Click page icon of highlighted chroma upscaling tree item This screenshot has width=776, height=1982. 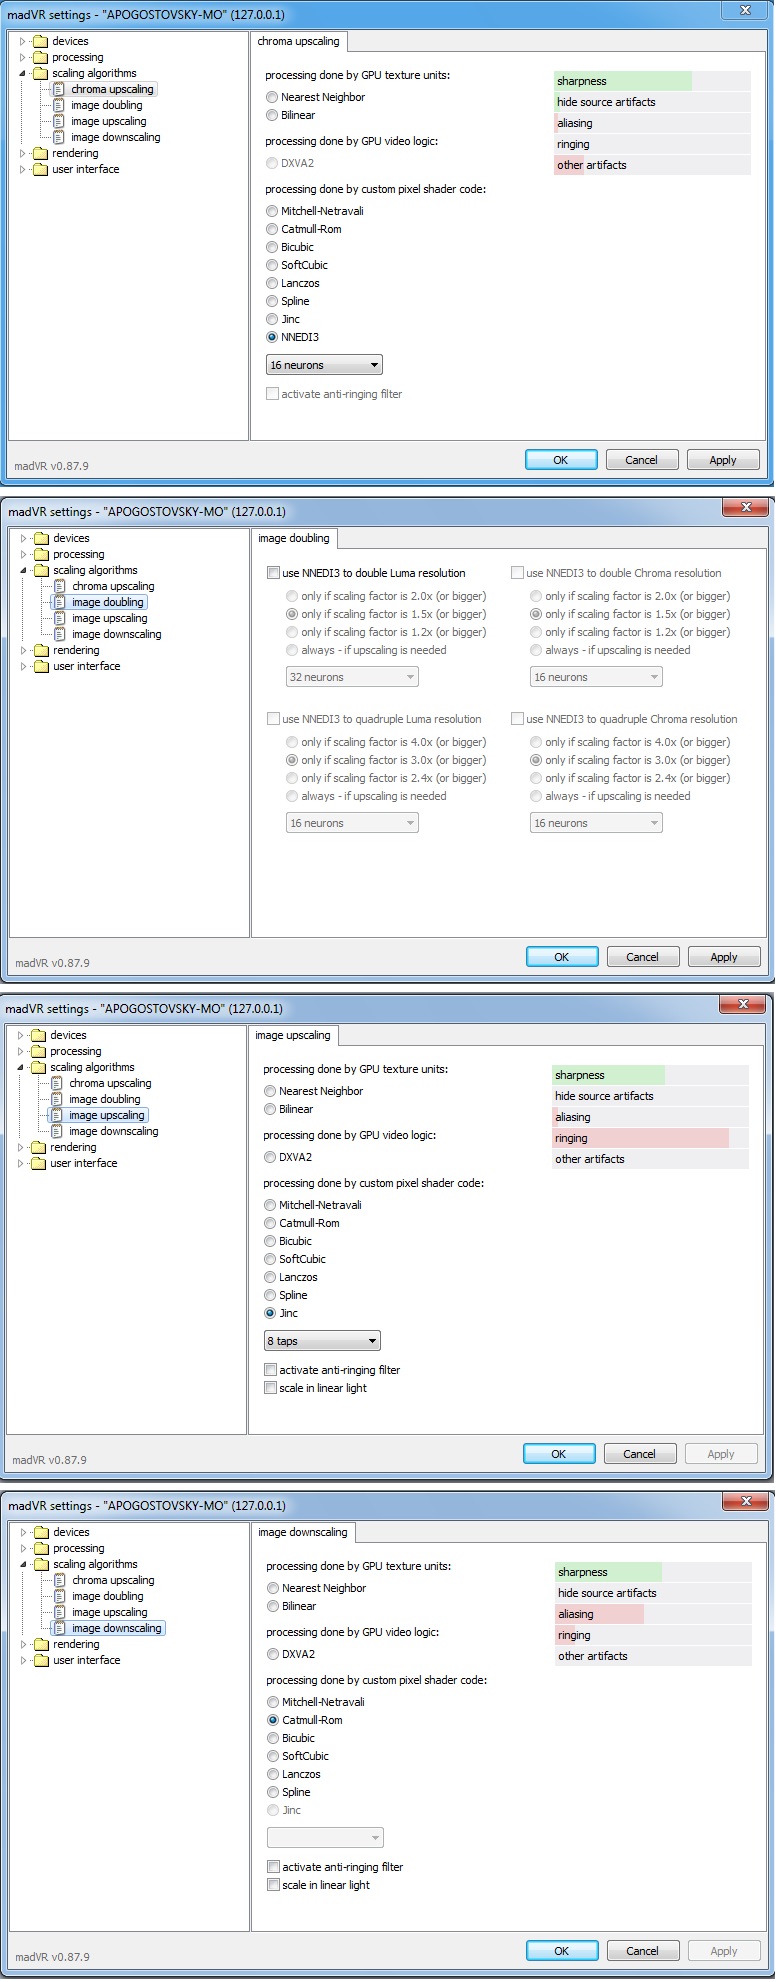pos(59,89)
